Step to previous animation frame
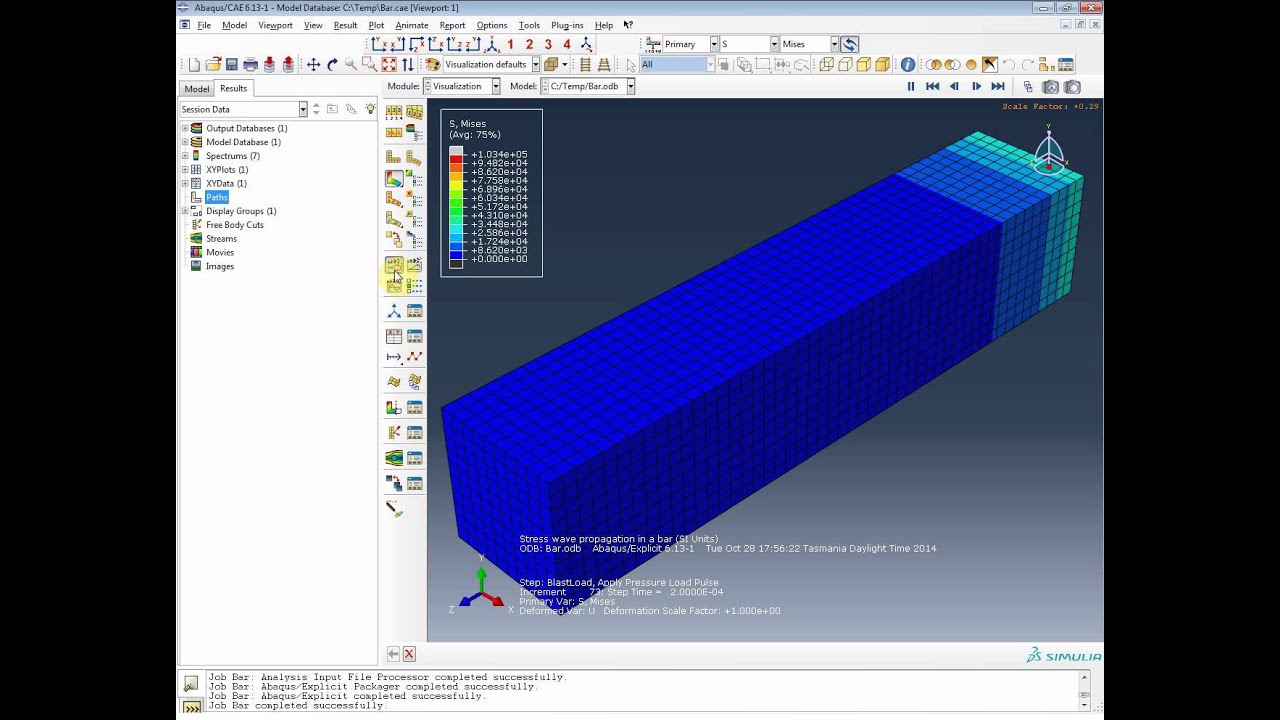Image resolution: width=1280 pixels, height=720 pixels. pyautogui.click(x=954, y=87)
